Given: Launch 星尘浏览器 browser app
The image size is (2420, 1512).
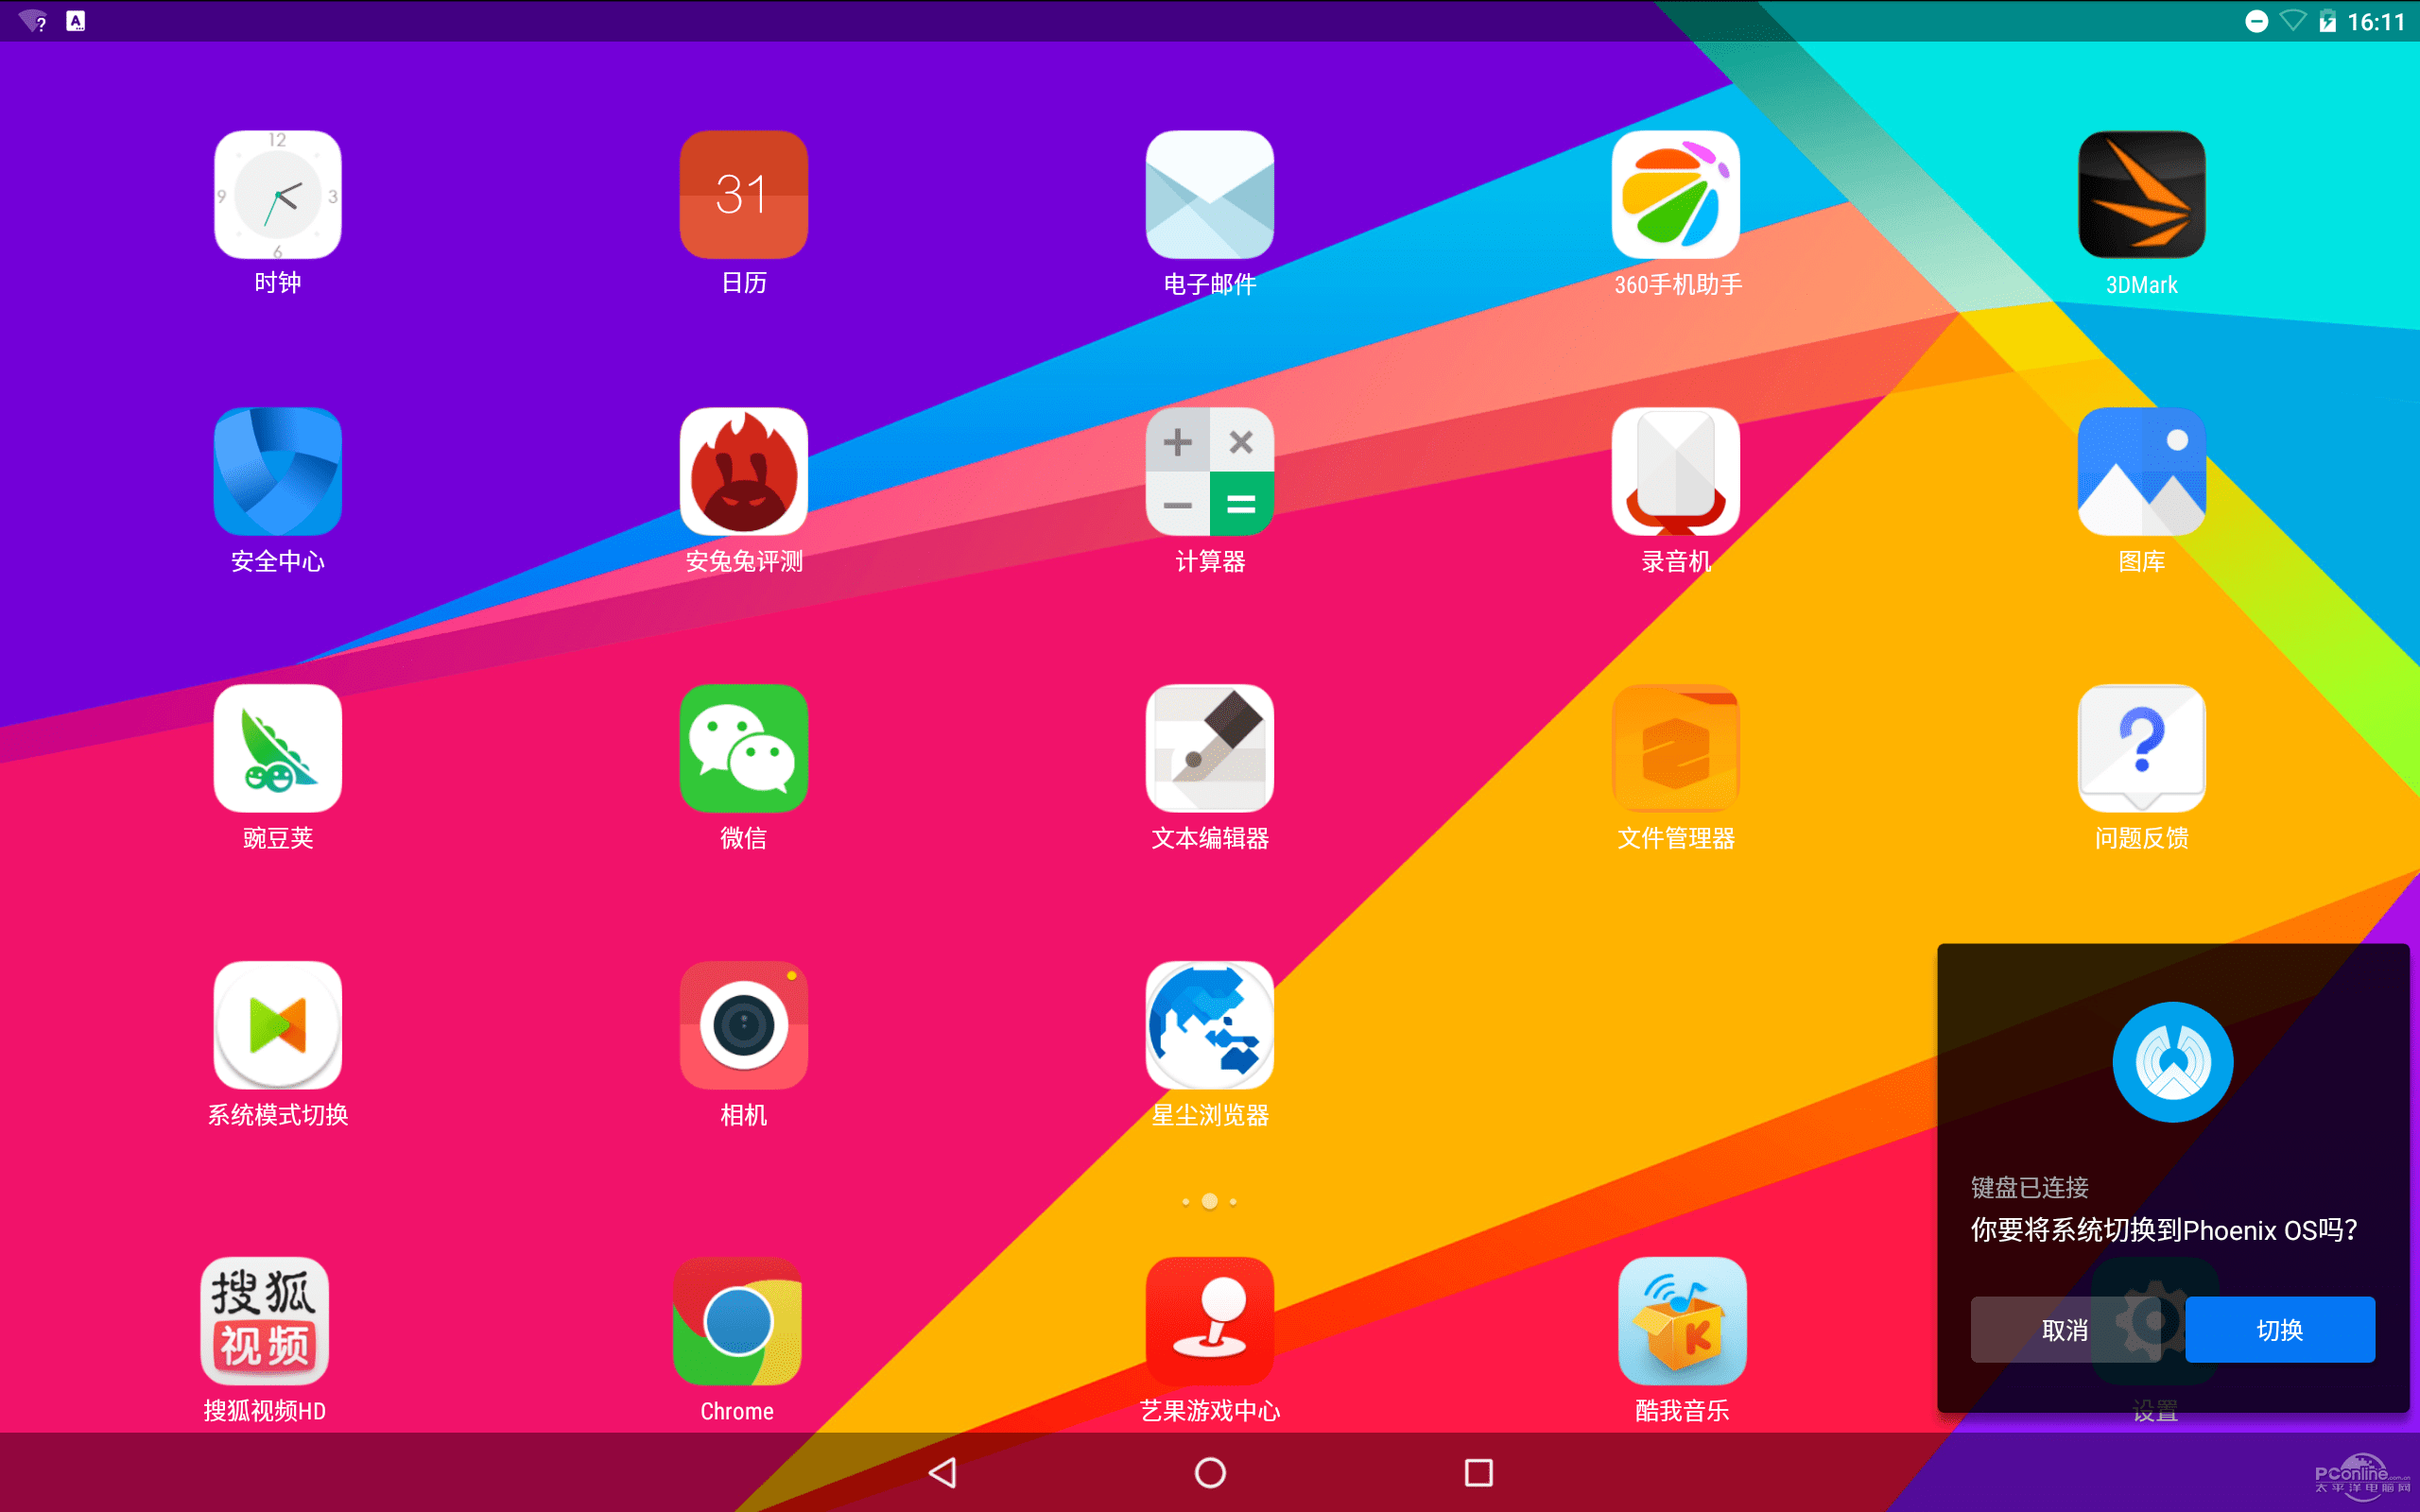Looking at the screenshot, I should point(1207,1028).
